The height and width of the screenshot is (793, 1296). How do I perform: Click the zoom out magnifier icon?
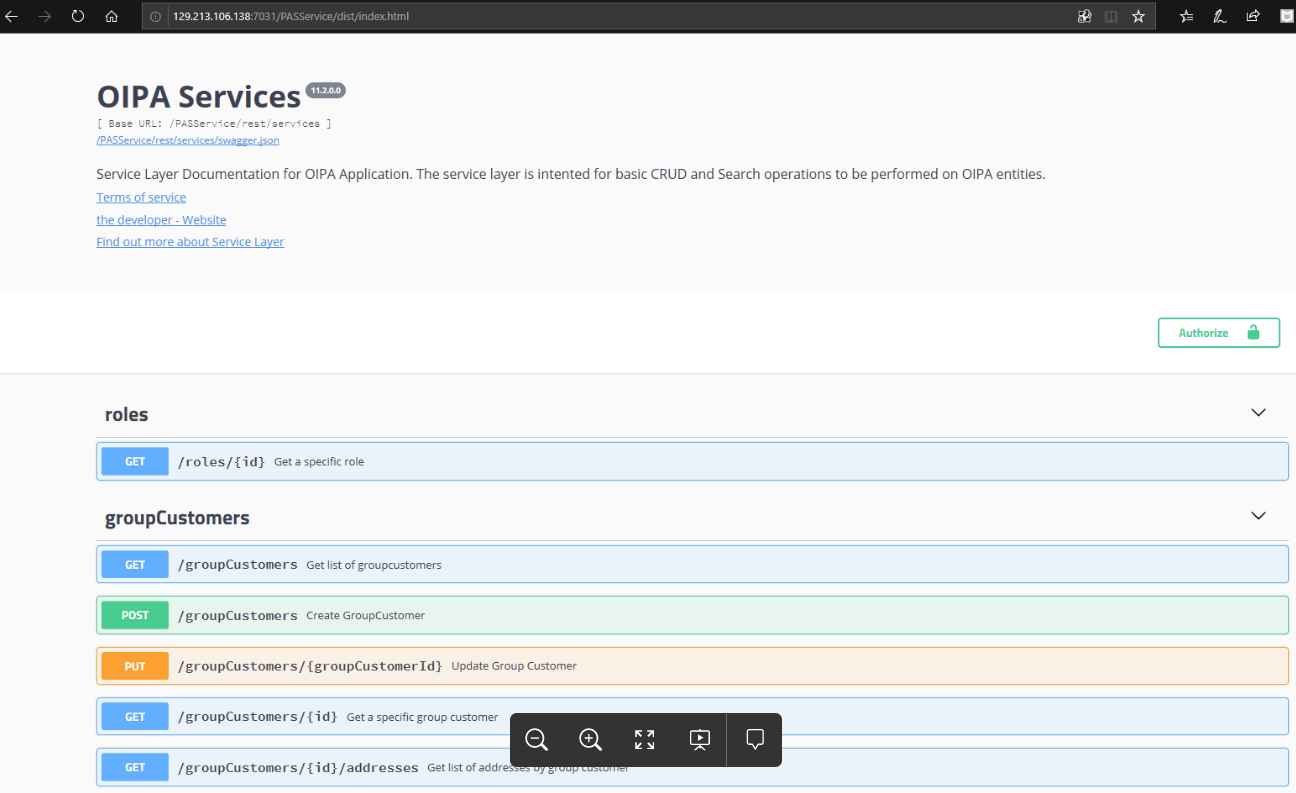[x=537, y=740]
